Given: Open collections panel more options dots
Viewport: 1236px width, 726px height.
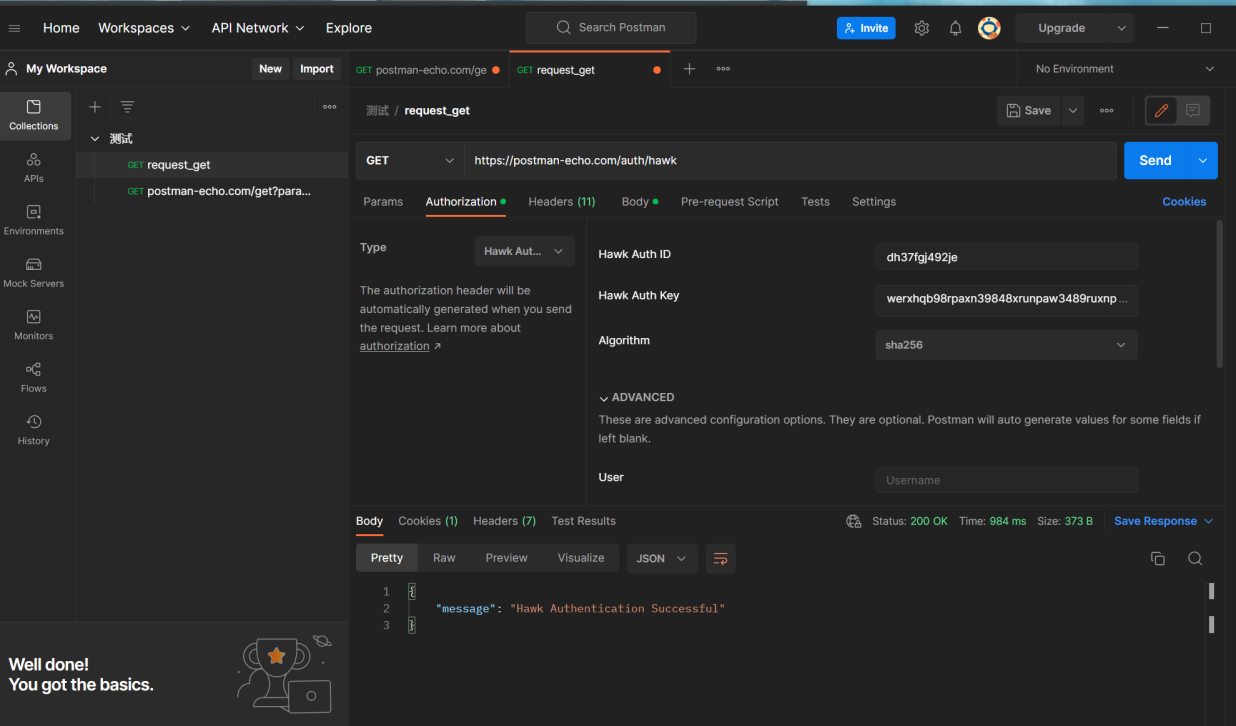Looking at the screenshot, I should 330,107.
